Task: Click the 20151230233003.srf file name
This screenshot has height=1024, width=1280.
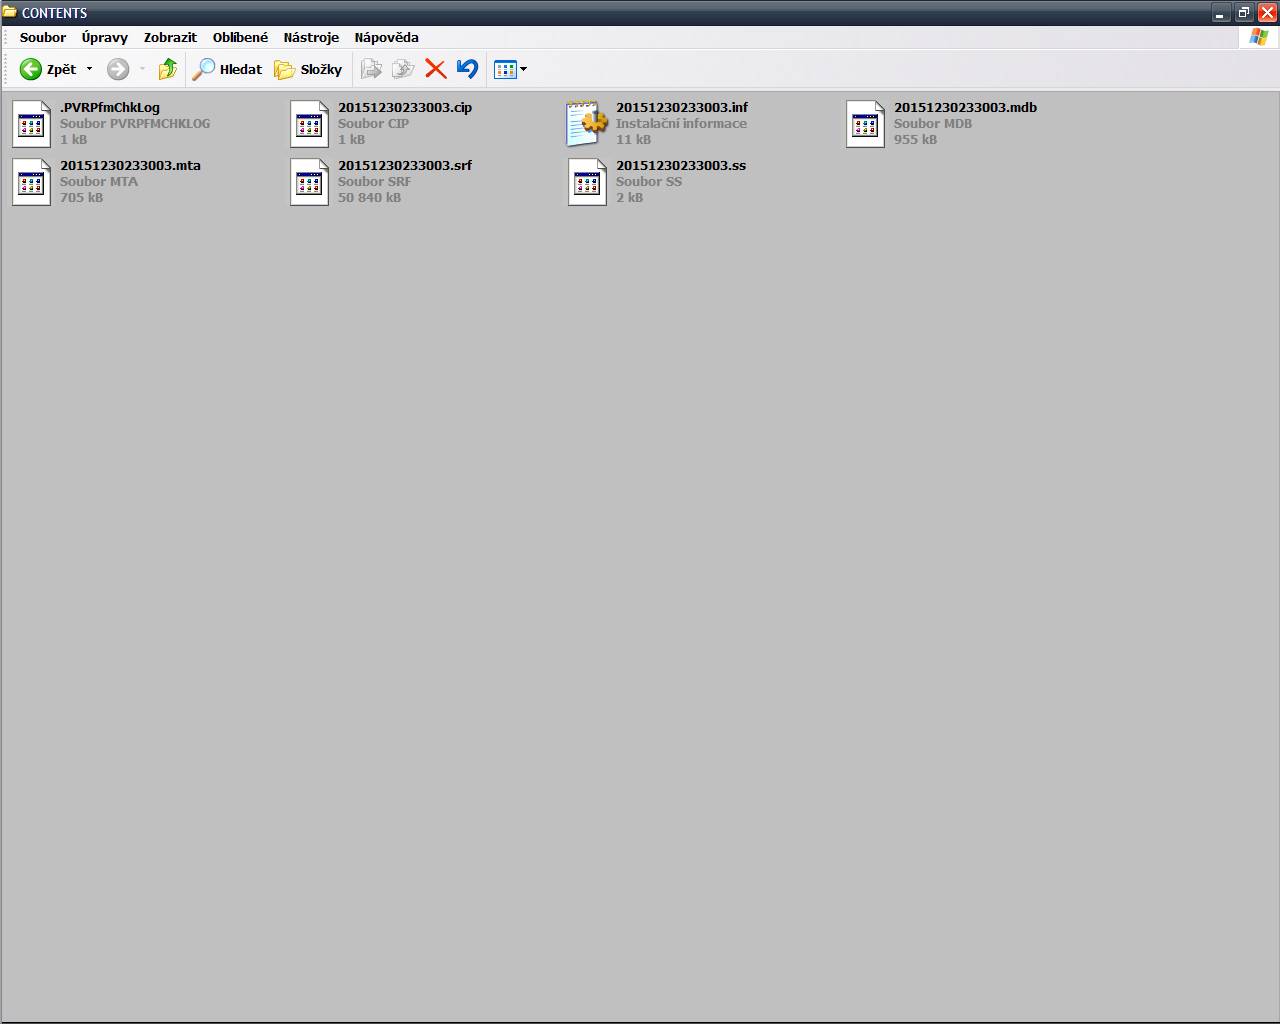Action: coord(405,165)
